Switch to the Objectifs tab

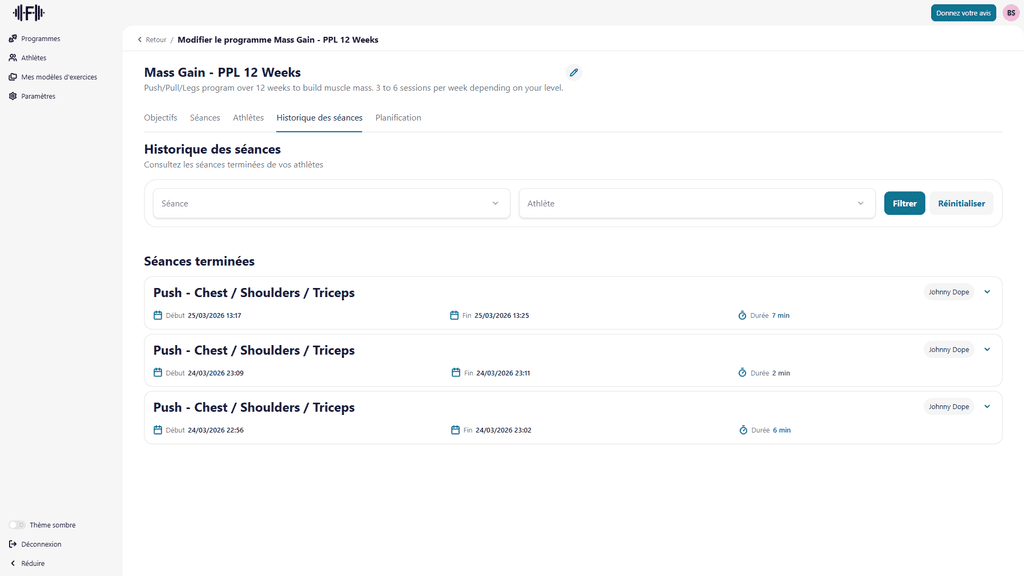(160, 118)
